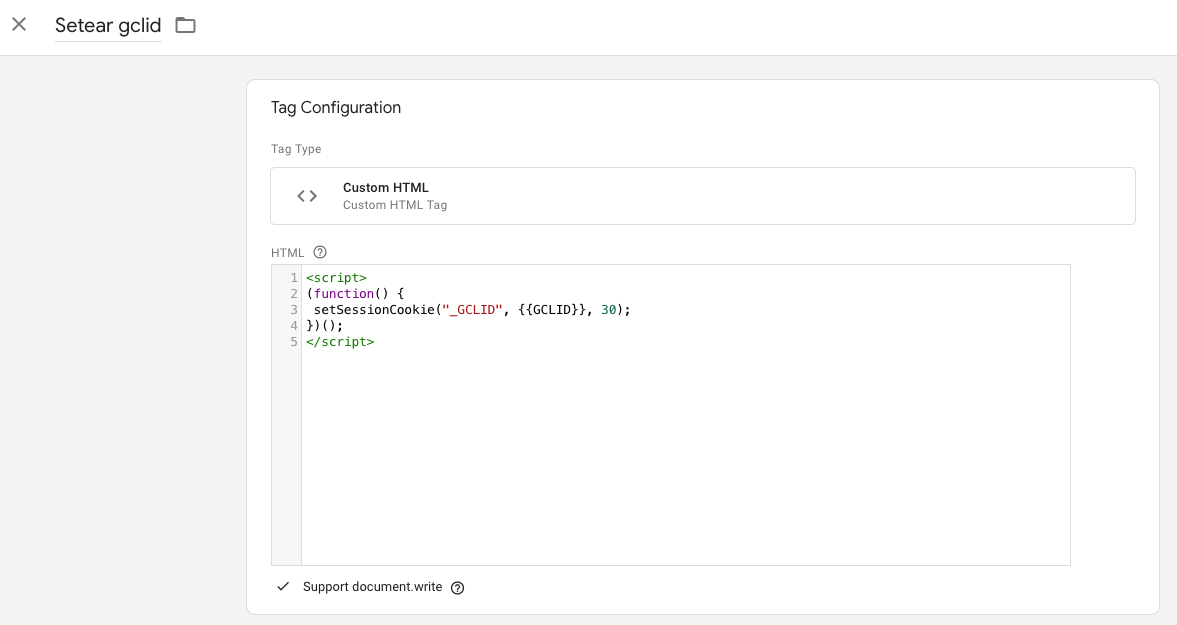
Task: Click the Tag Configuration heading
Action: point(336,107)
